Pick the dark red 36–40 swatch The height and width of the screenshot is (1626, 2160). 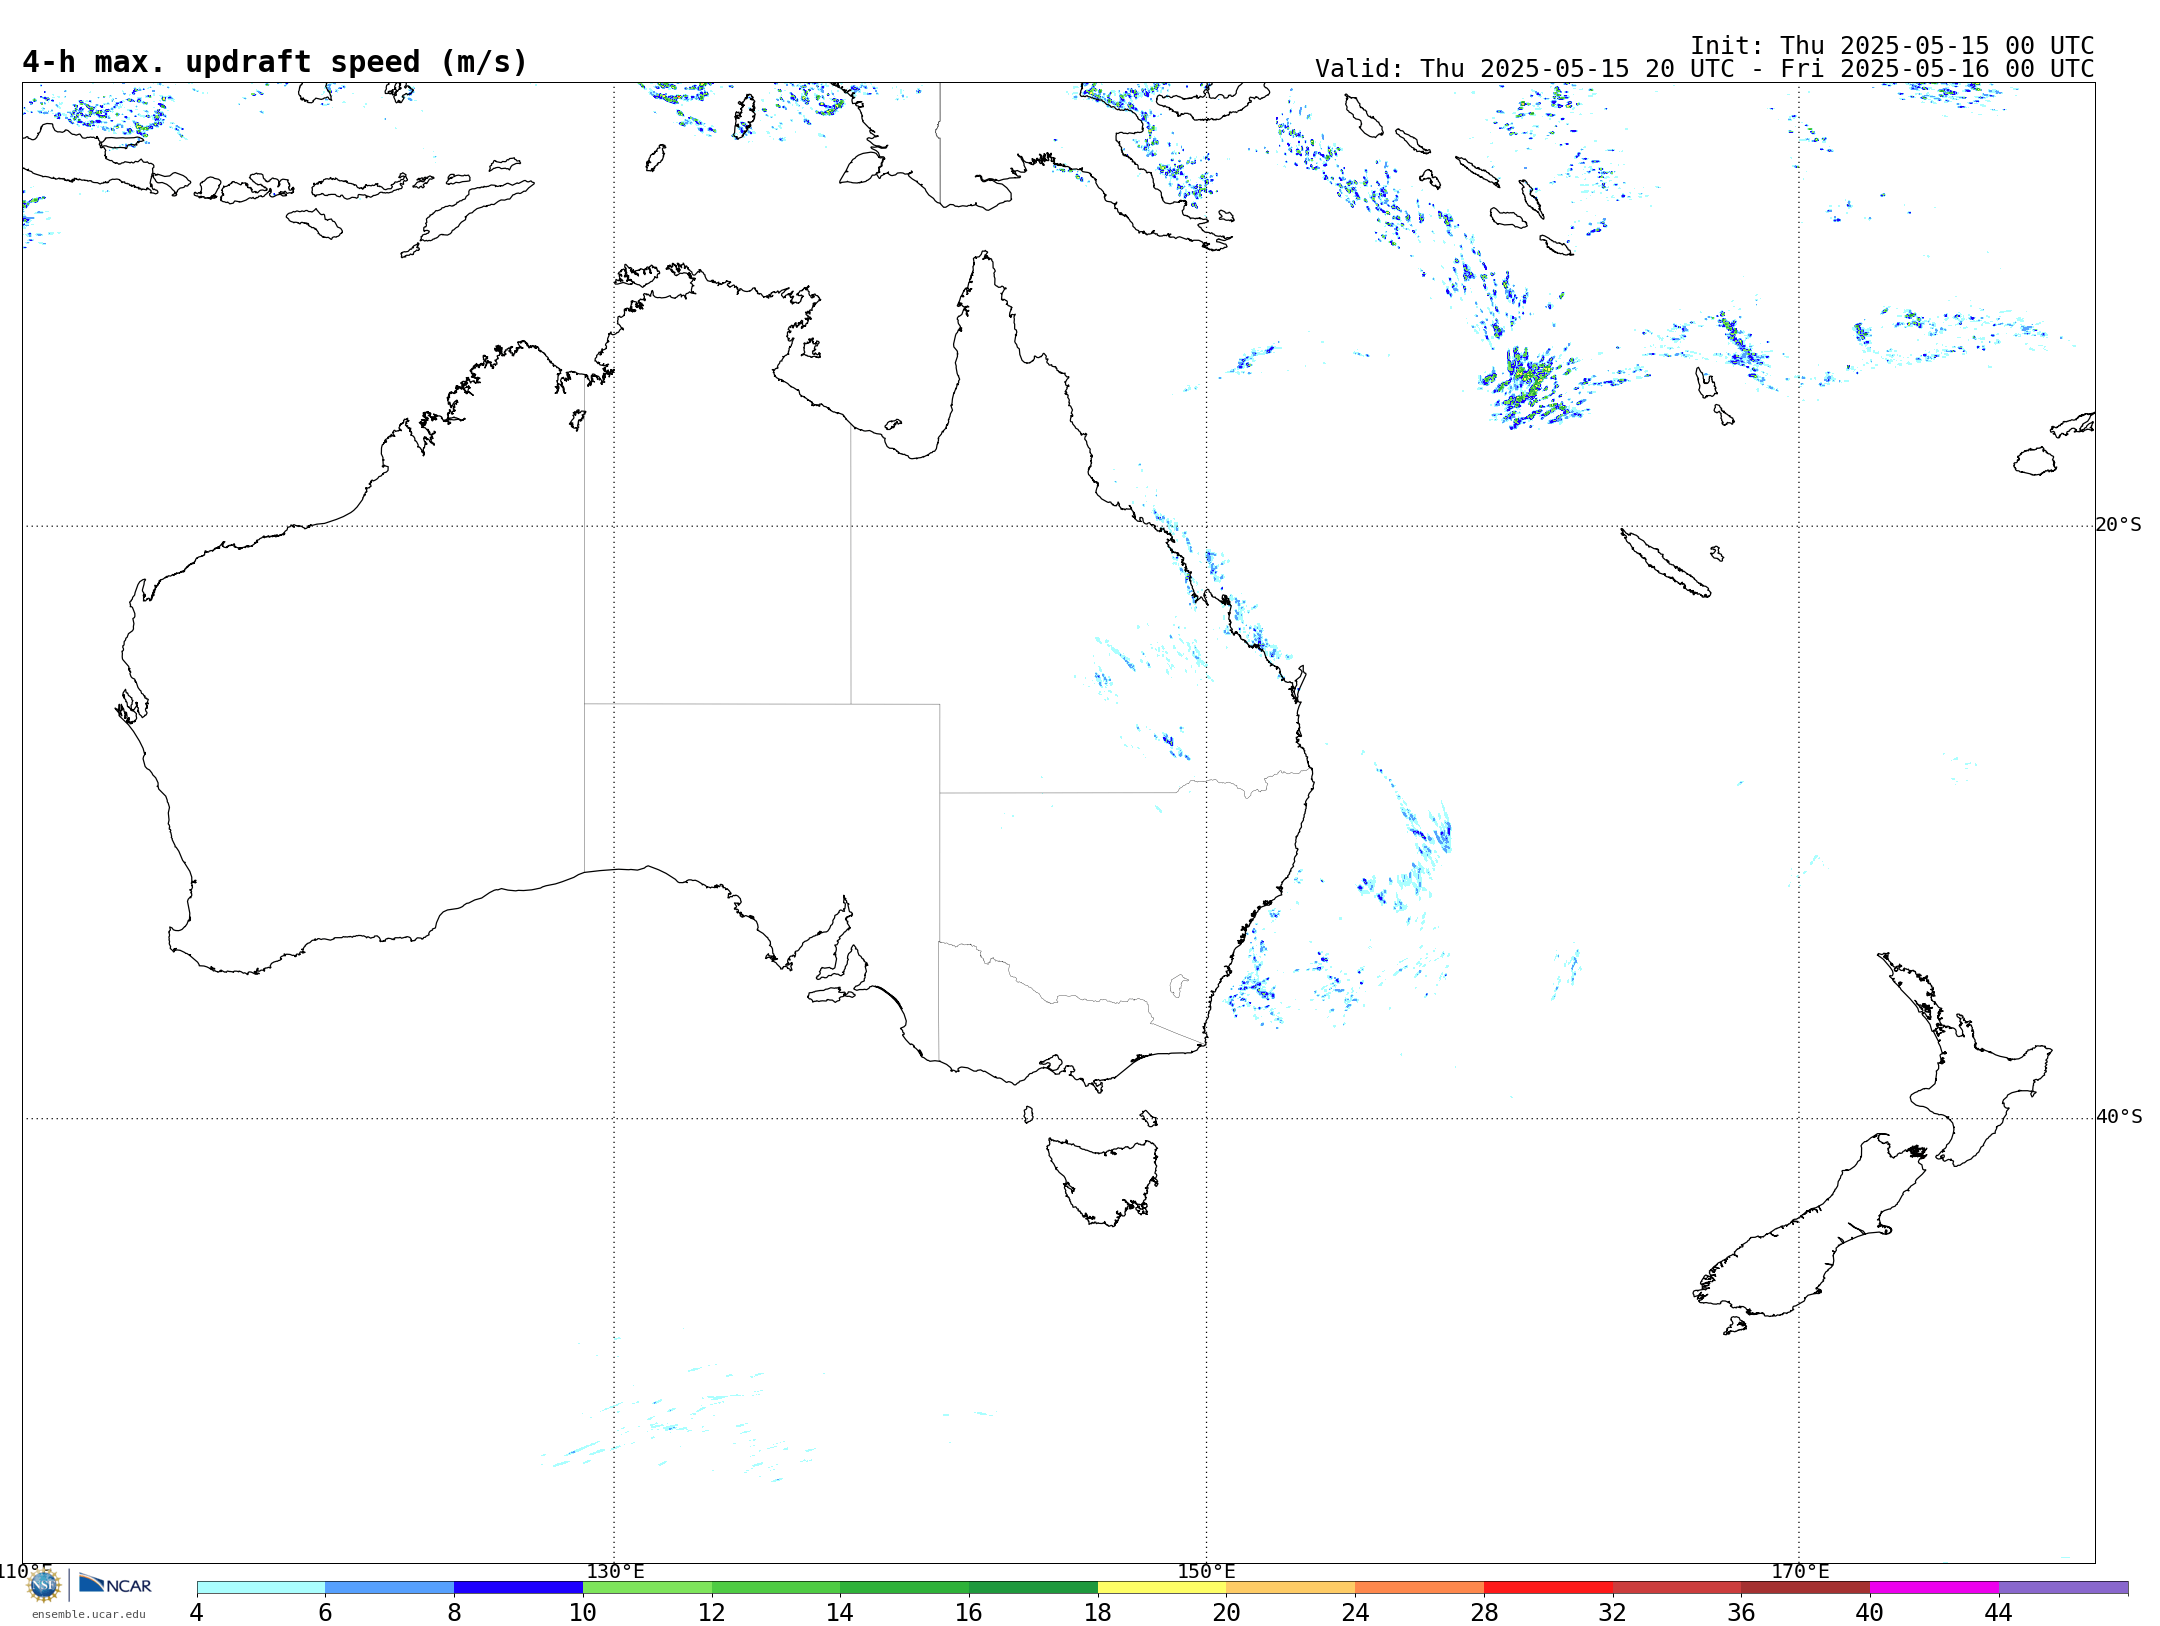point(1805,1588)
